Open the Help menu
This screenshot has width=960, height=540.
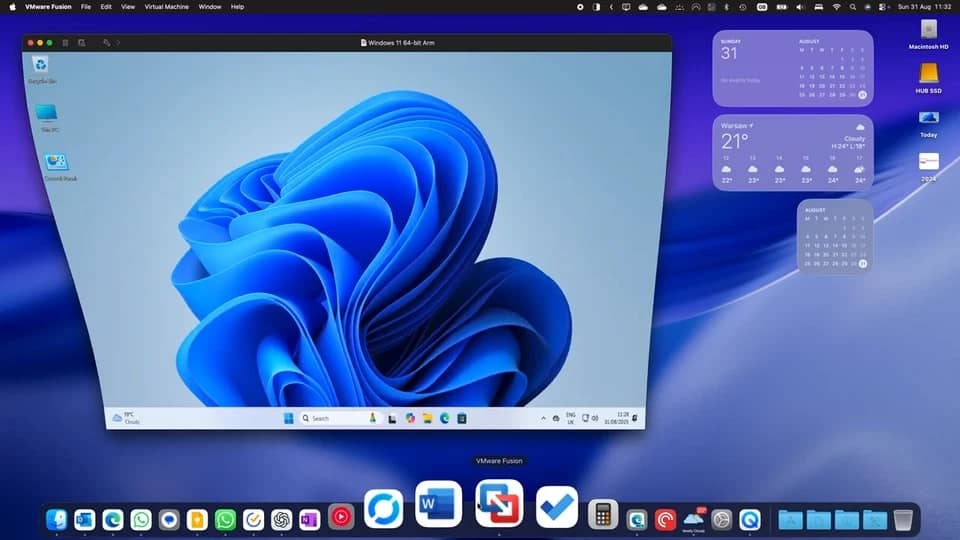pyautogui.click(x=238, y=7)
